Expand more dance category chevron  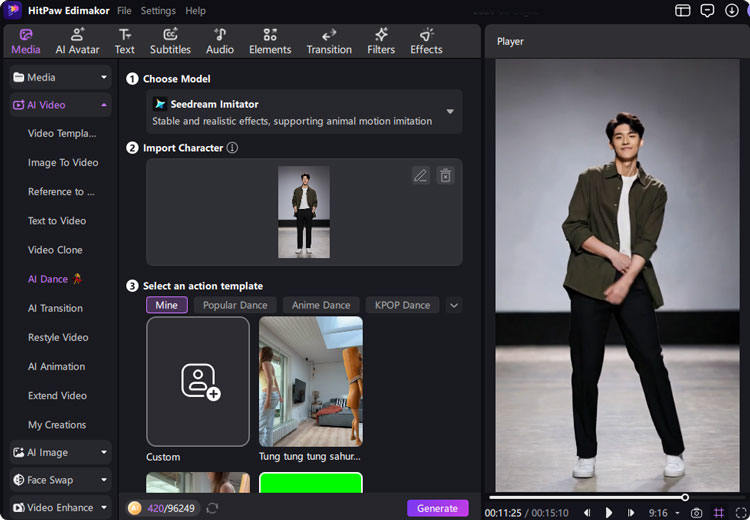pyautogui.click(x=454, y=305)
